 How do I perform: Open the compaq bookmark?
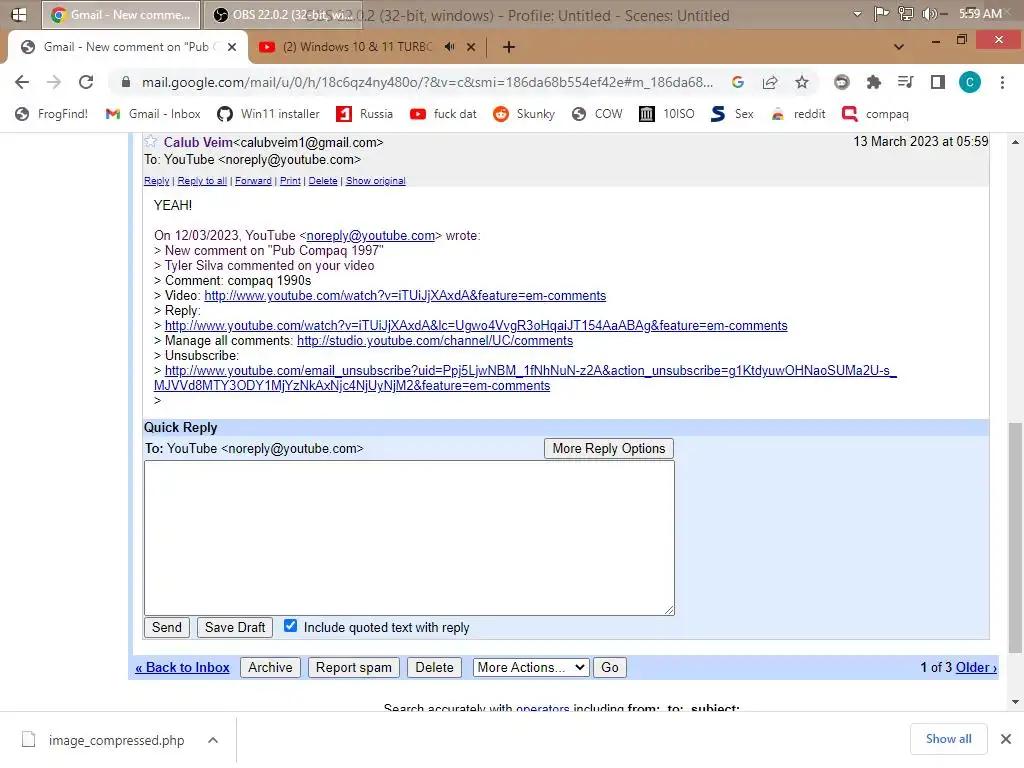875,114
